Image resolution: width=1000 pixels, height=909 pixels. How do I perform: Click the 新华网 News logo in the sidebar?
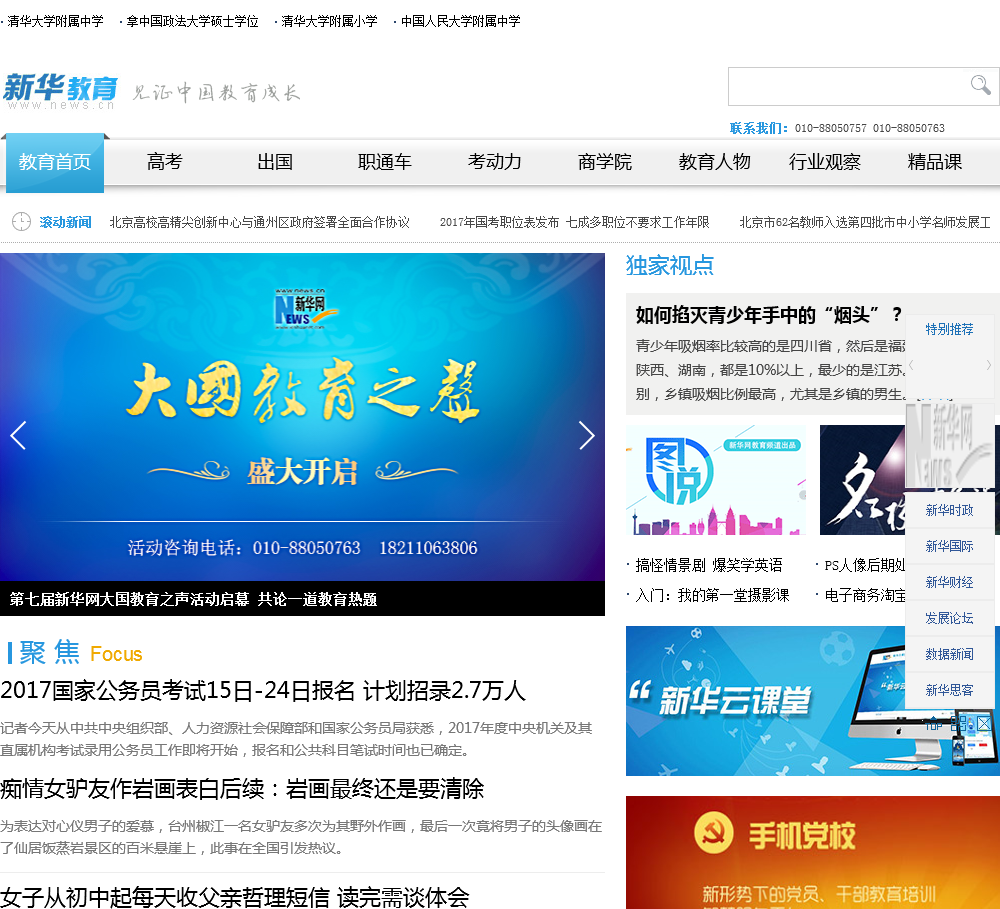[950, 447]
